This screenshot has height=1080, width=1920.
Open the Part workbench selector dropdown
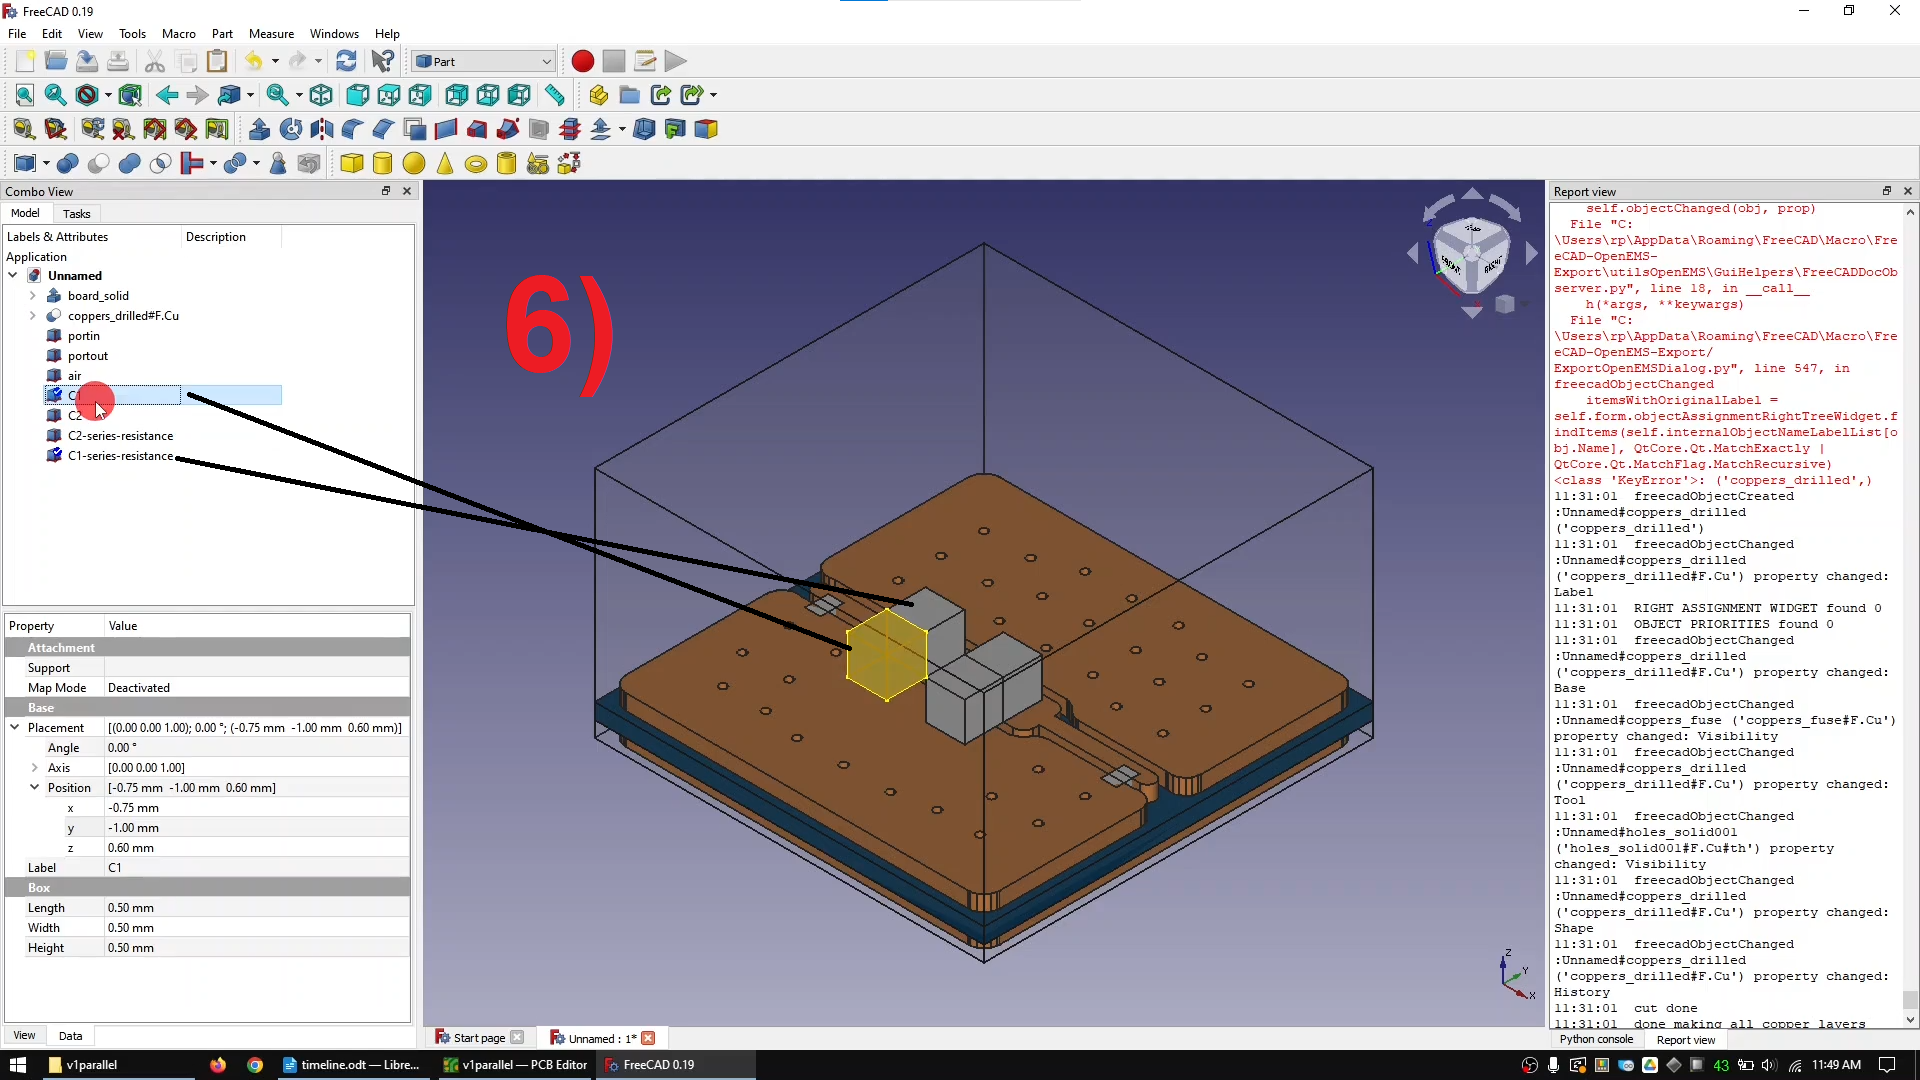point(546,61)
